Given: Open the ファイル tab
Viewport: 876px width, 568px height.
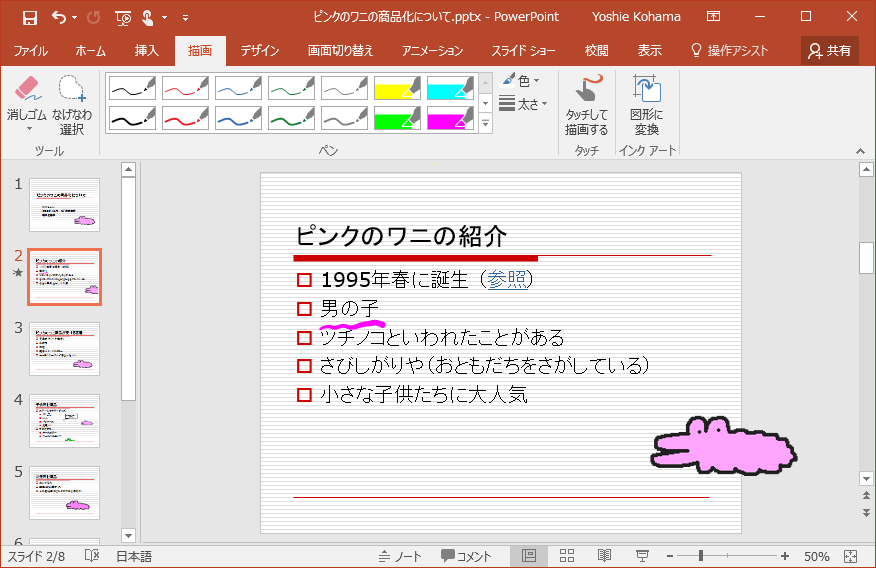Looking at the screenshot, I should tap(31, 51).
